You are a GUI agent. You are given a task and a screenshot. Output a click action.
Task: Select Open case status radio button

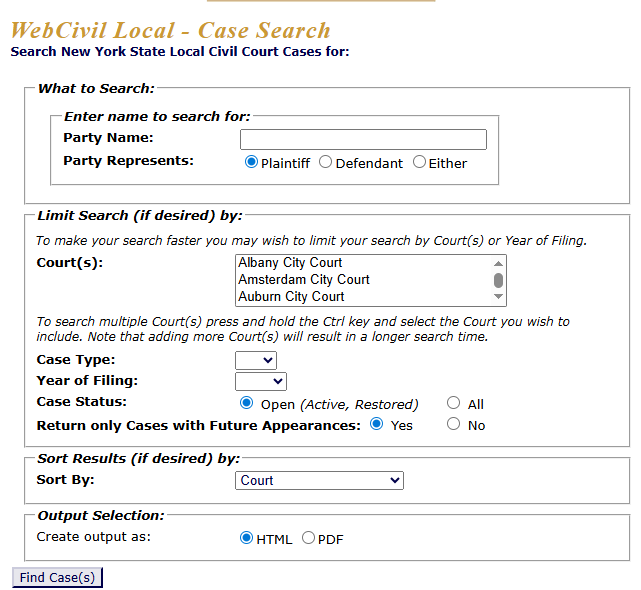coord(247,403)
